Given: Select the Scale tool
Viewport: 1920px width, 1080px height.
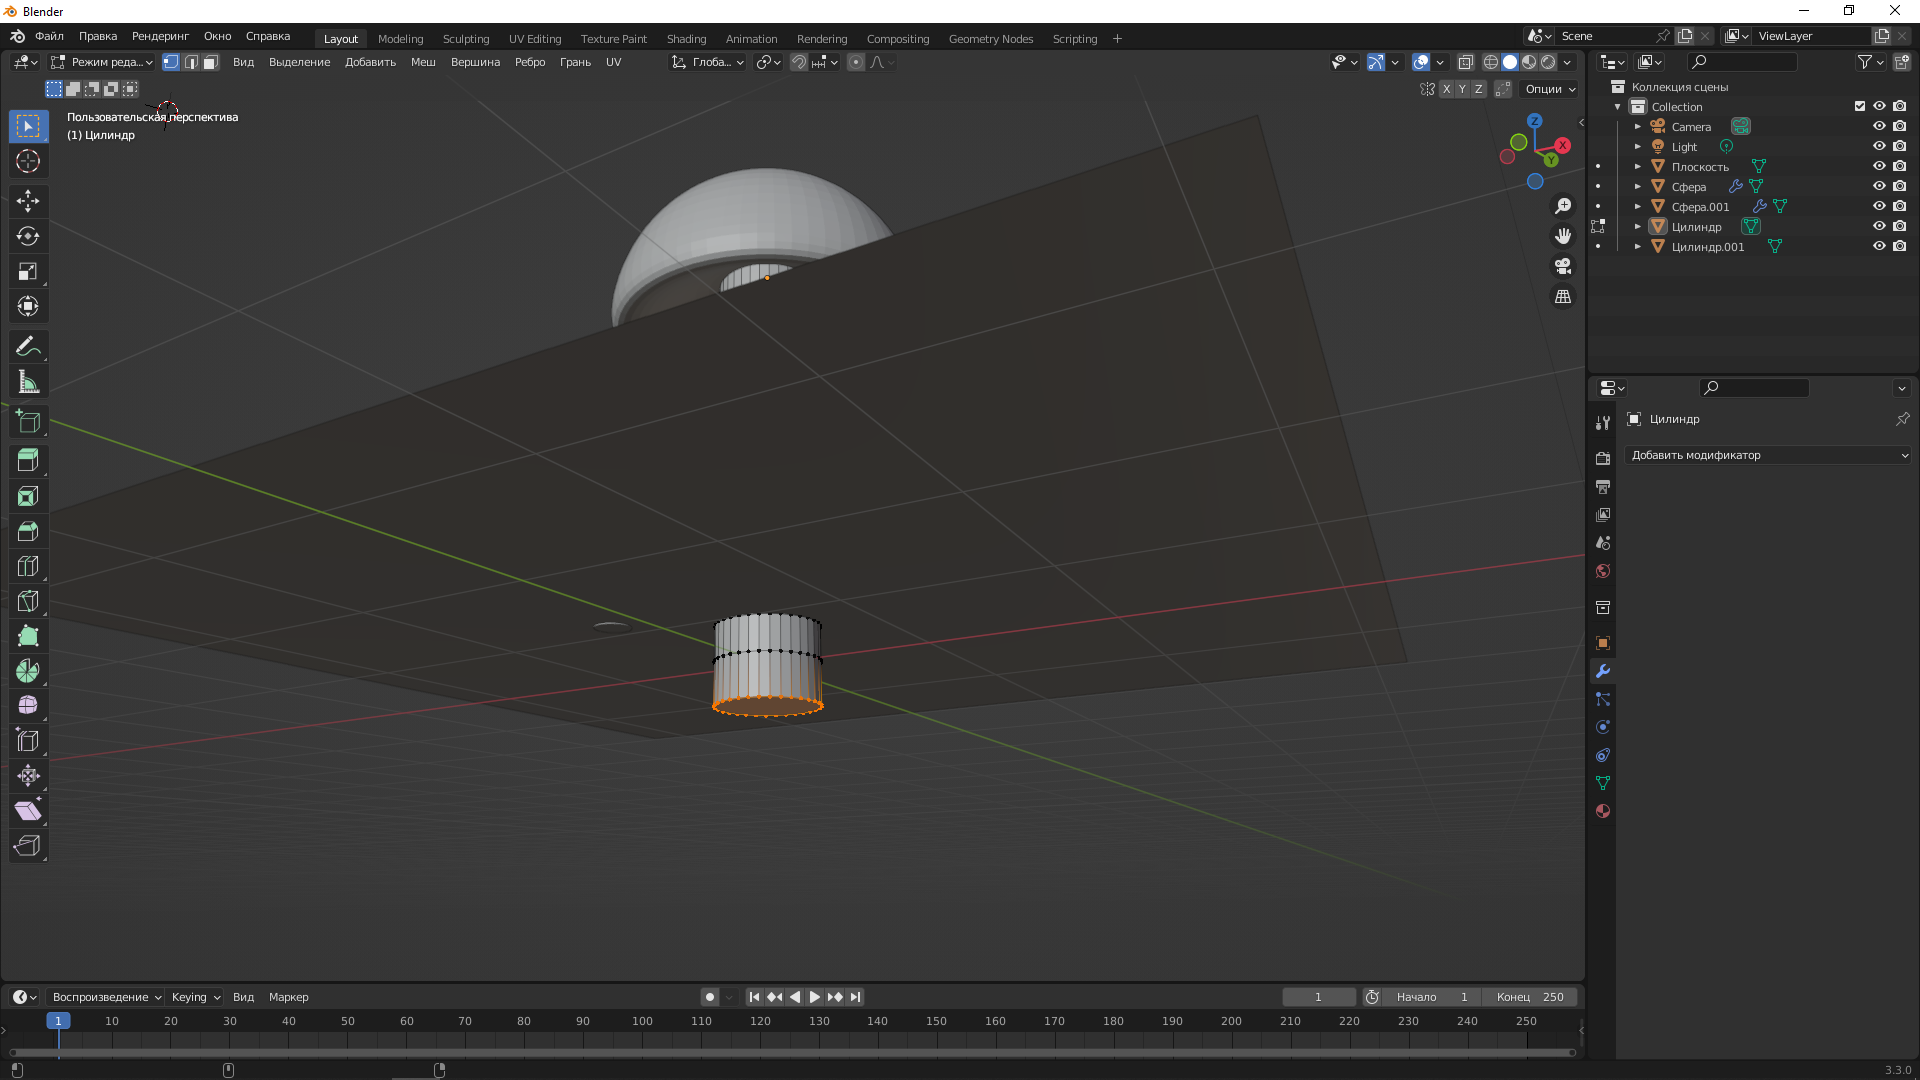Looking at the screenshot, I should tap(28, 271).
